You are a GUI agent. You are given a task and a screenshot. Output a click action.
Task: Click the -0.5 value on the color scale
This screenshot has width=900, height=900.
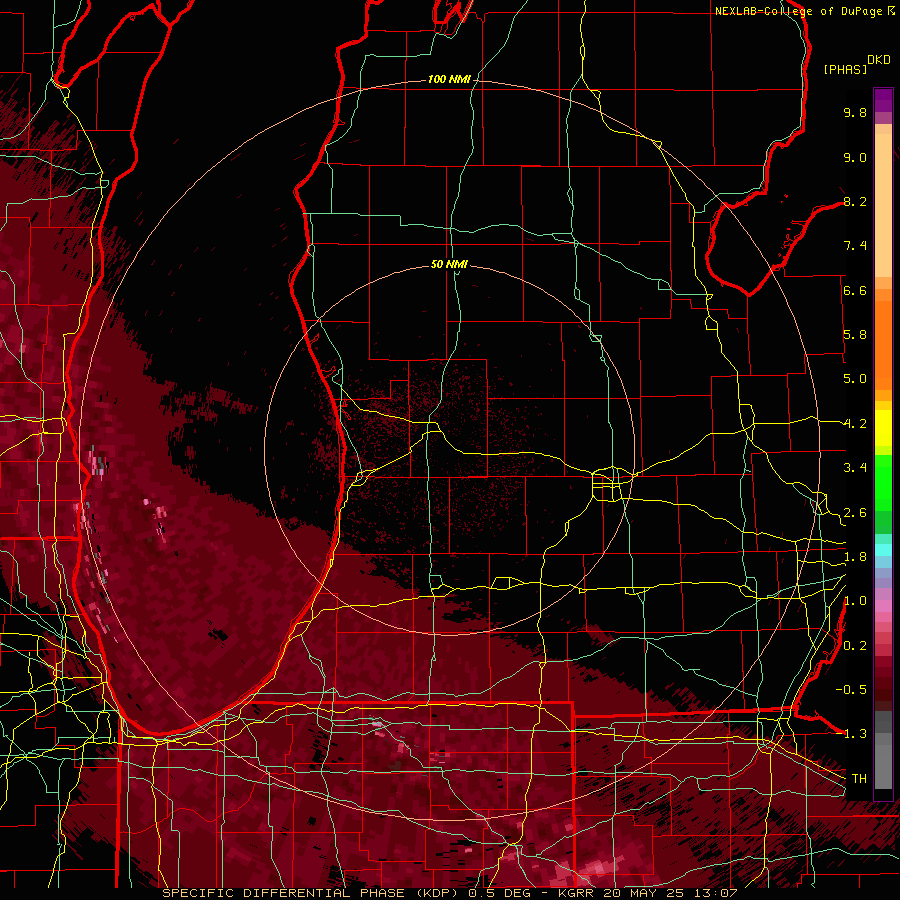[851, 690]
